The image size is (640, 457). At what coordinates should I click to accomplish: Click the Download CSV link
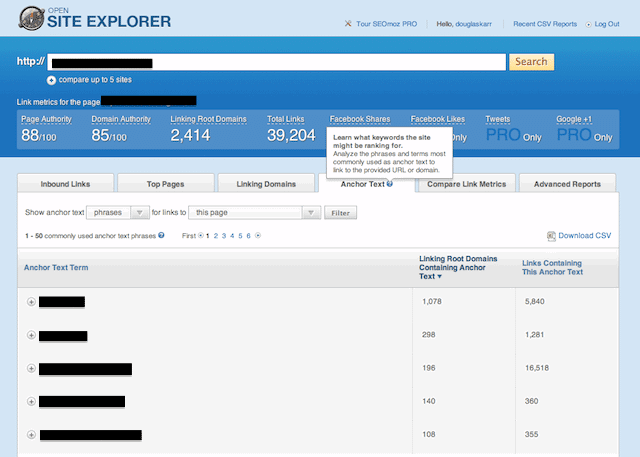(584, 235)
